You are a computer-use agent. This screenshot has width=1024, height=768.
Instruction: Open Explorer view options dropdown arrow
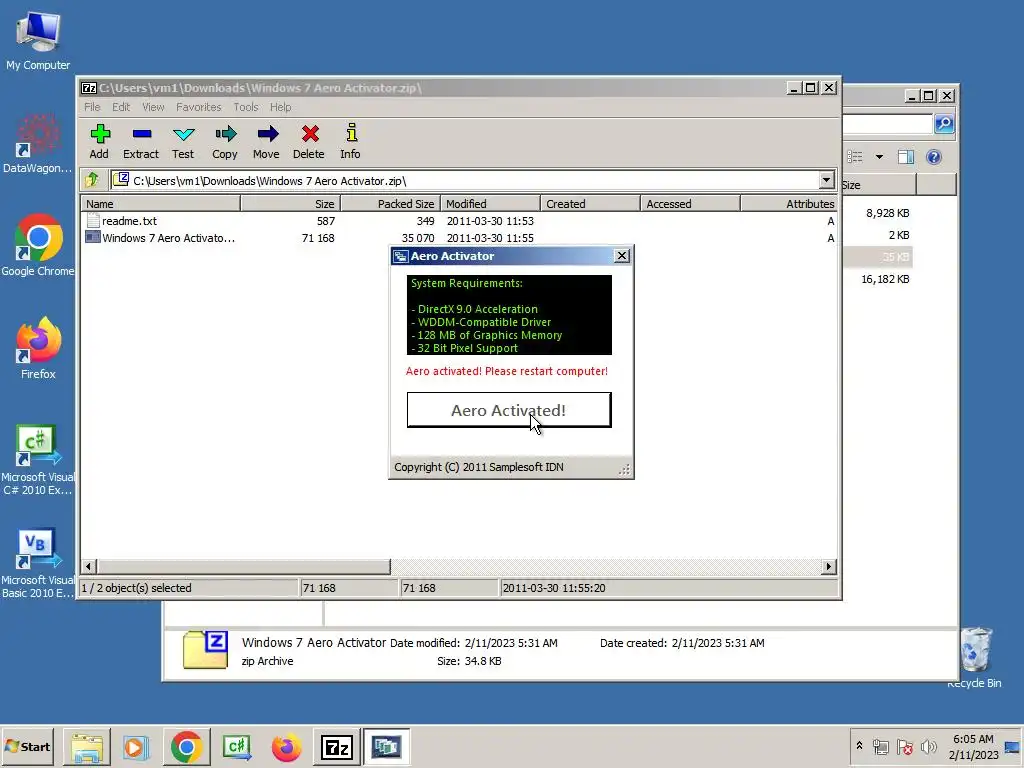point(879,157)
